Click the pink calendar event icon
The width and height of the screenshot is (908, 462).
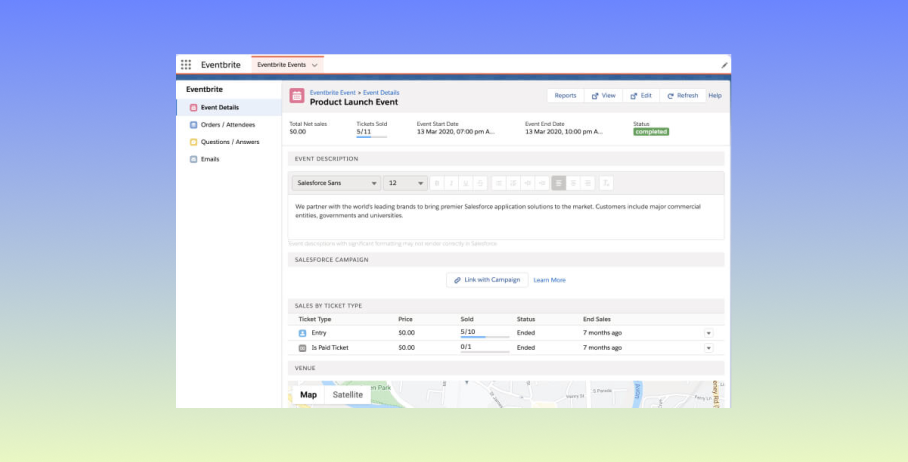(x=297, y=96)
